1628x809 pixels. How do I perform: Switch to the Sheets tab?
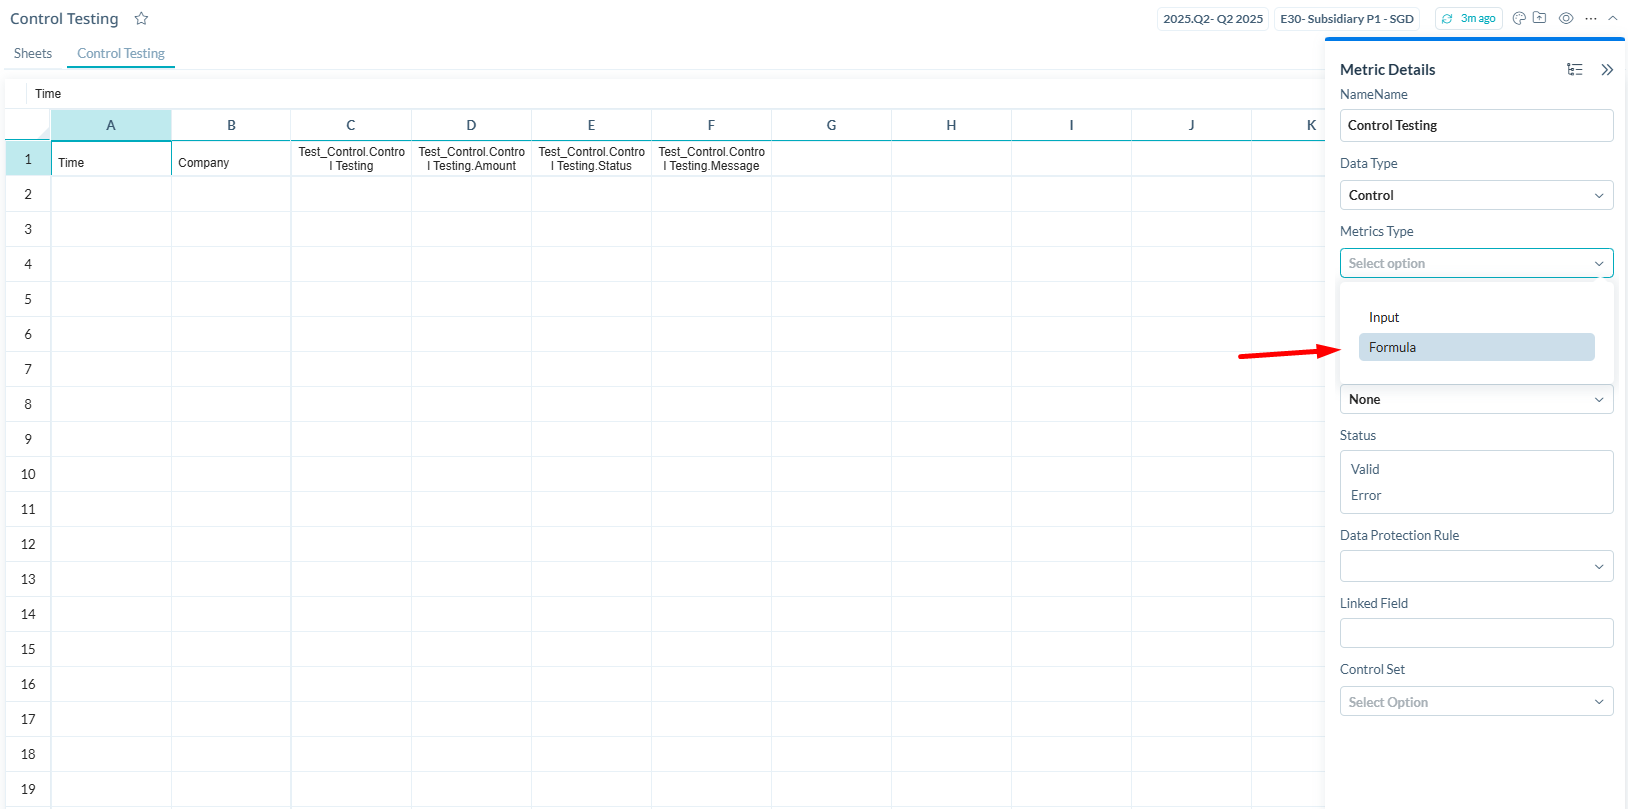click(33, 53)
